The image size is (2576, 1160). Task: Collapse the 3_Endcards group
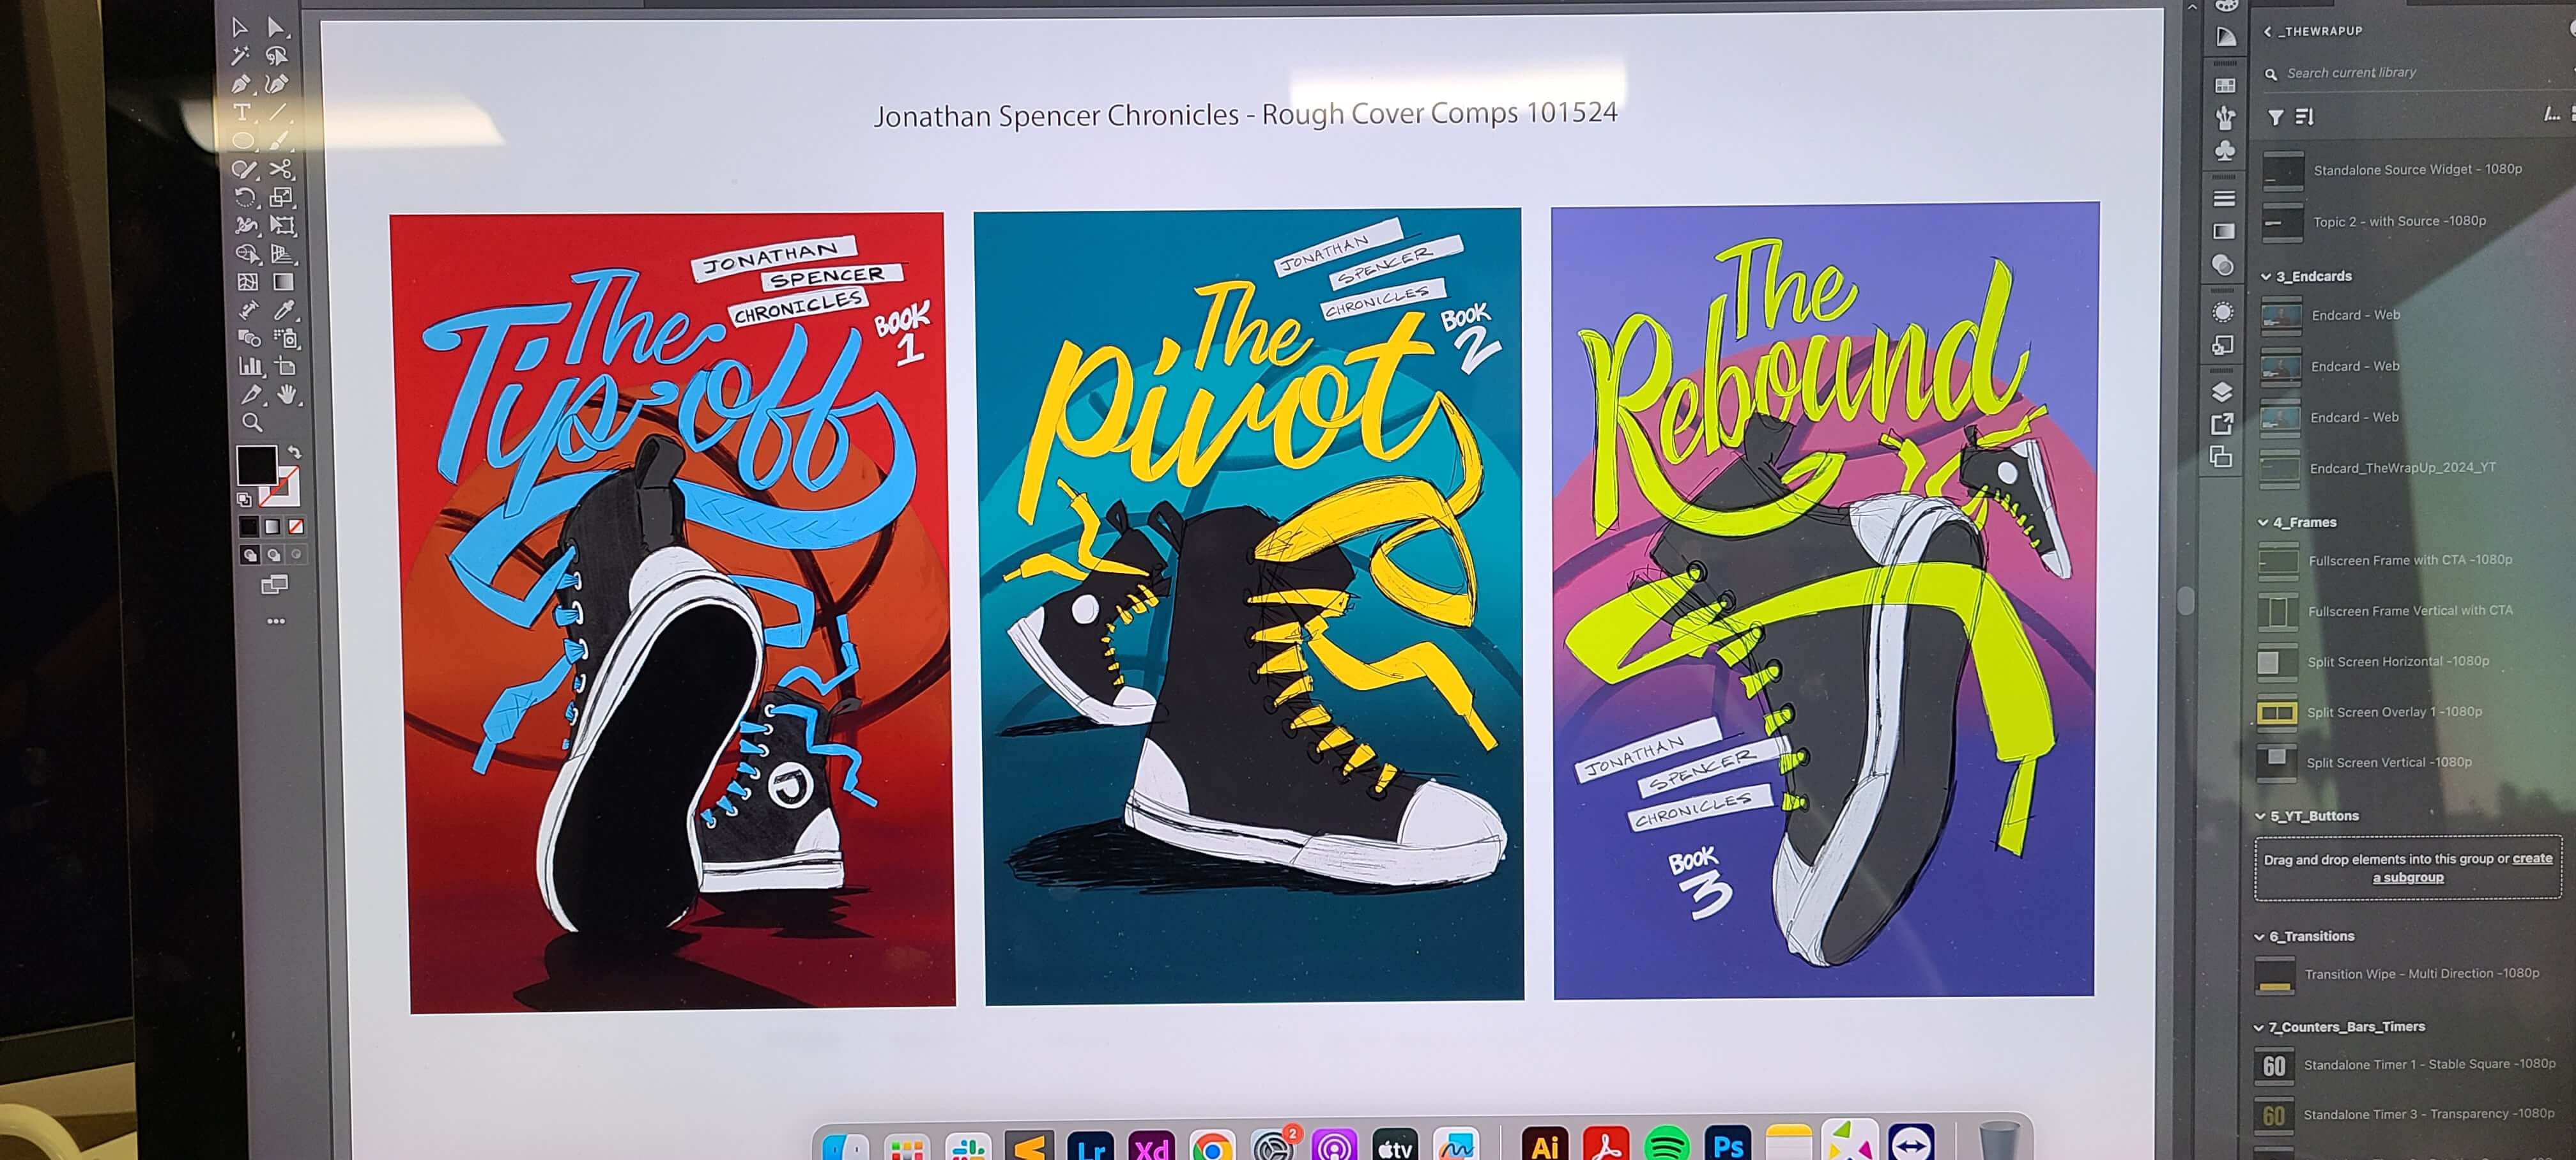click(x=2266, y=277)
